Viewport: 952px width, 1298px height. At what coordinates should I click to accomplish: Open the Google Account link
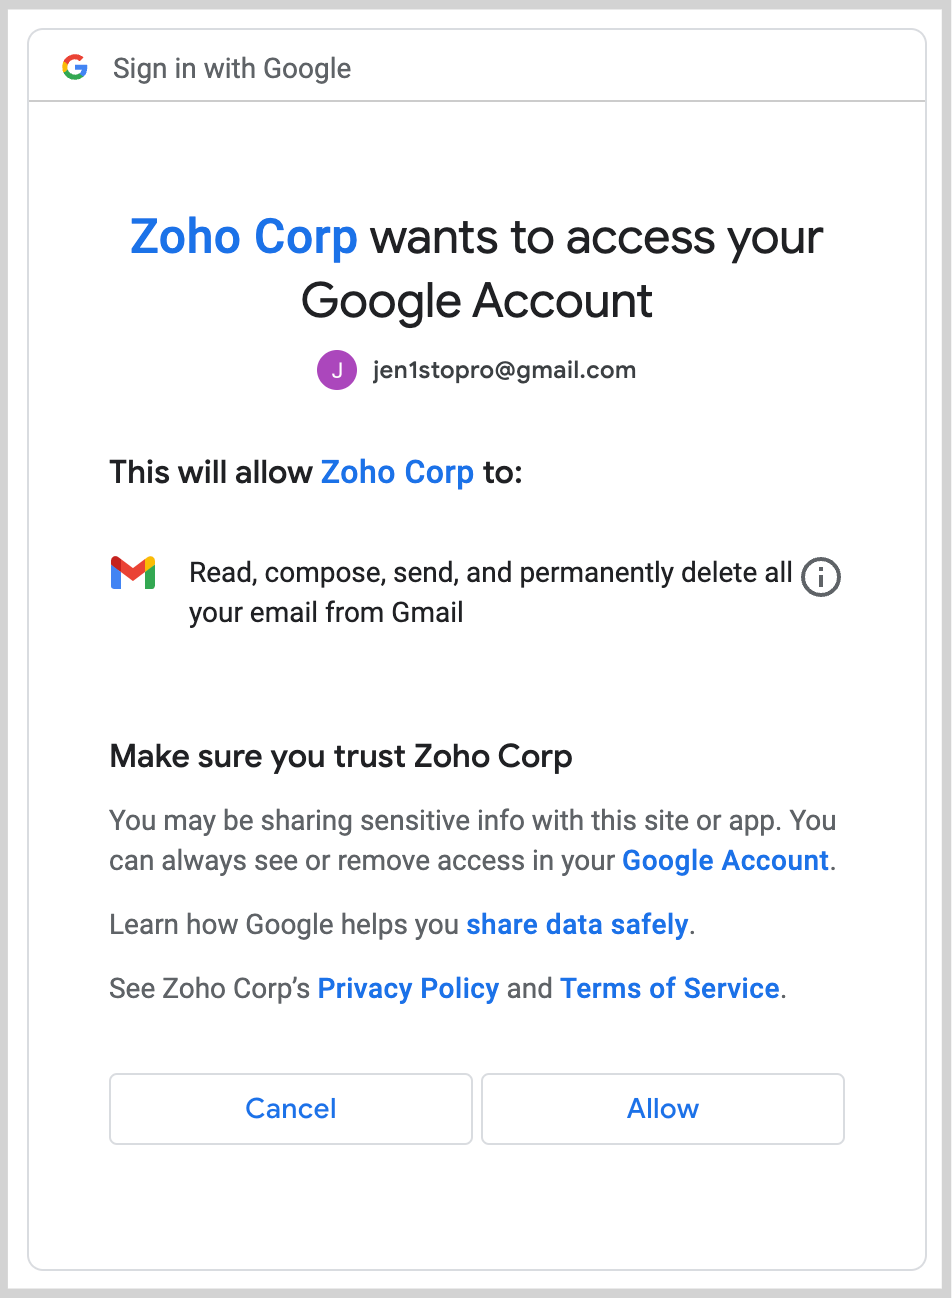coord(725,861)
